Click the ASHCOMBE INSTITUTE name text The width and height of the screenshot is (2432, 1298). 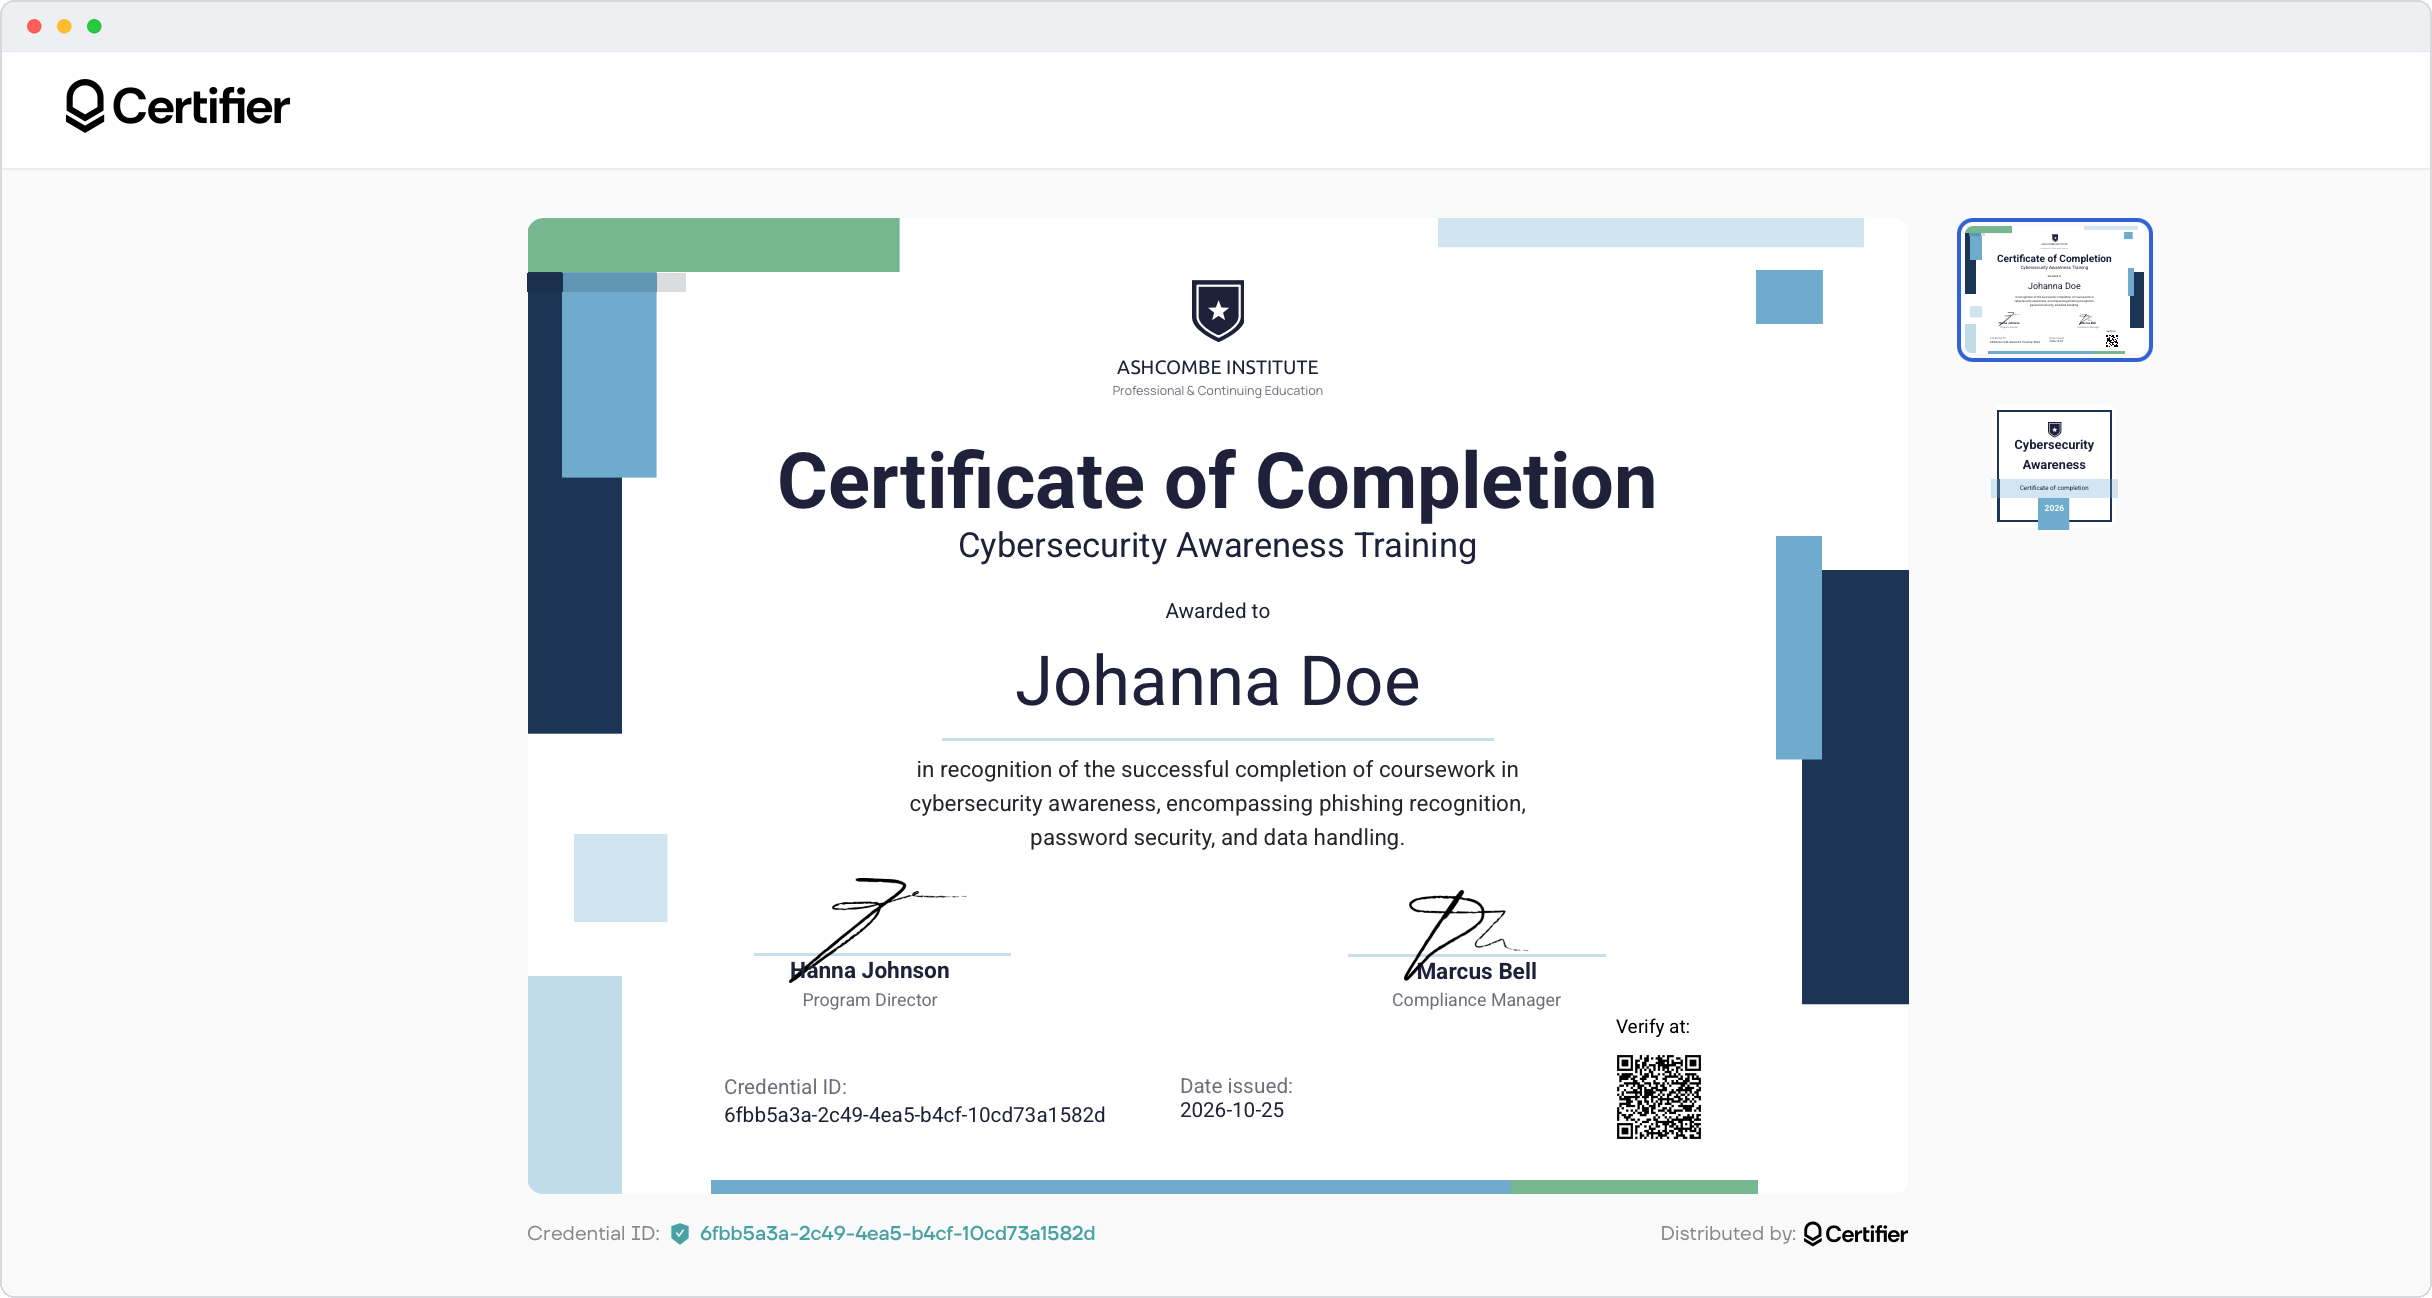1218,367
